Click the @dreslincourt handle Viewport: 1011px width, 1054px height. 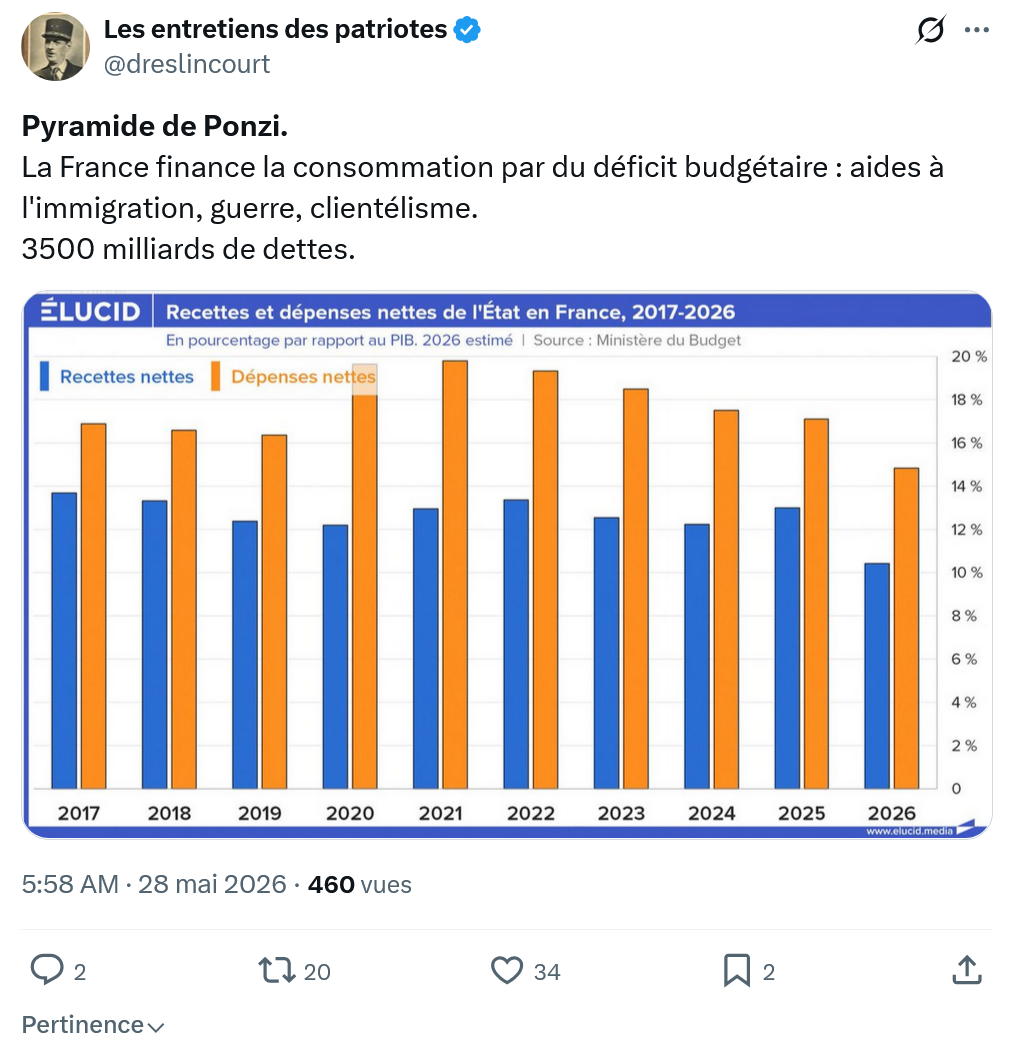point(187,64)
